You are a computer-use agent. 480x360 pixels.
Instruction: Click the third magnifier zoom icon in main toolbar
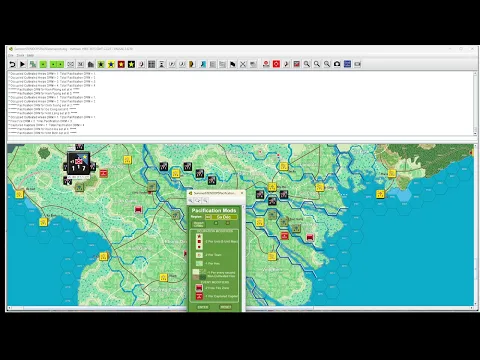point(327,64)
